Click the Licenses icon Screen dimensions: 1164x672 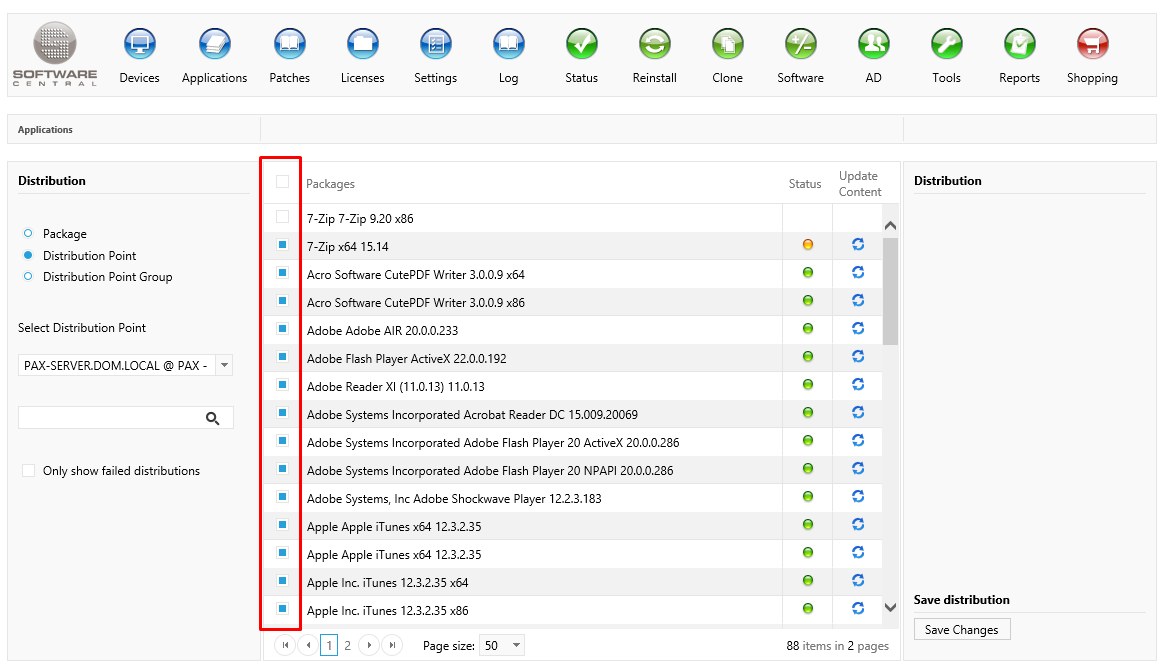(362, 45)
